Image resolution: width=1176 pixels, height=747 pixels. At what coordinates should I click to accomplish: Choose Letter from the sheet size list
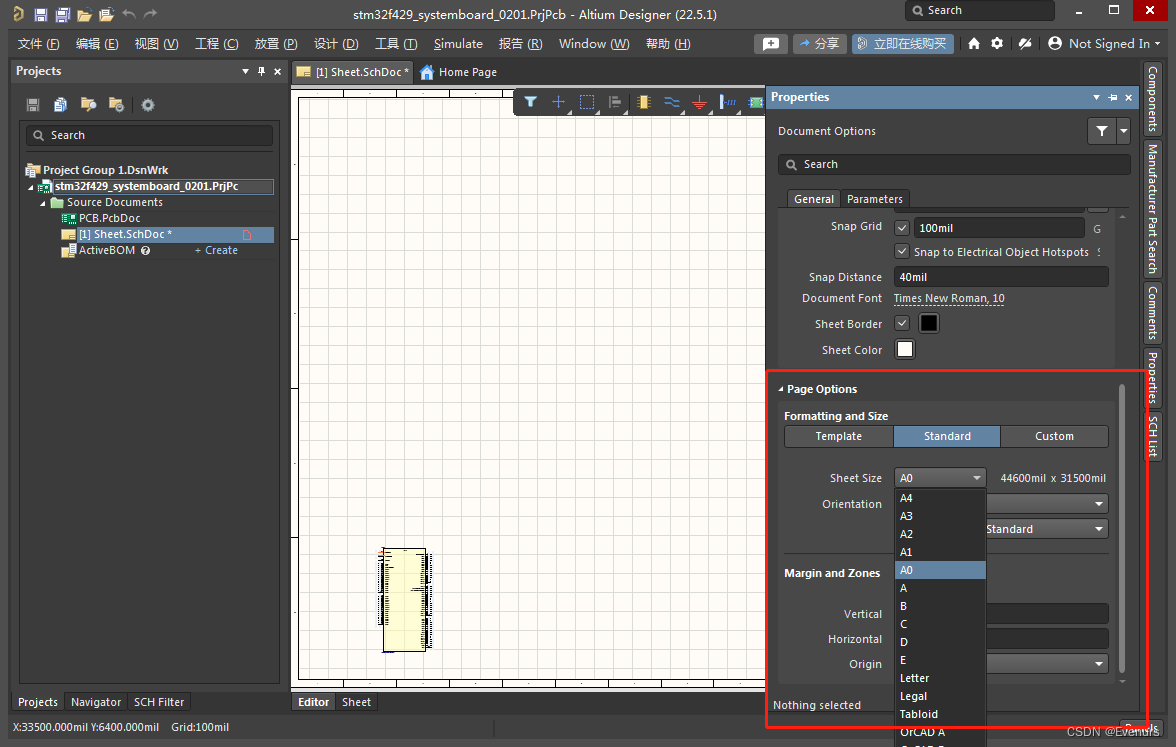(x=940, y=678)
